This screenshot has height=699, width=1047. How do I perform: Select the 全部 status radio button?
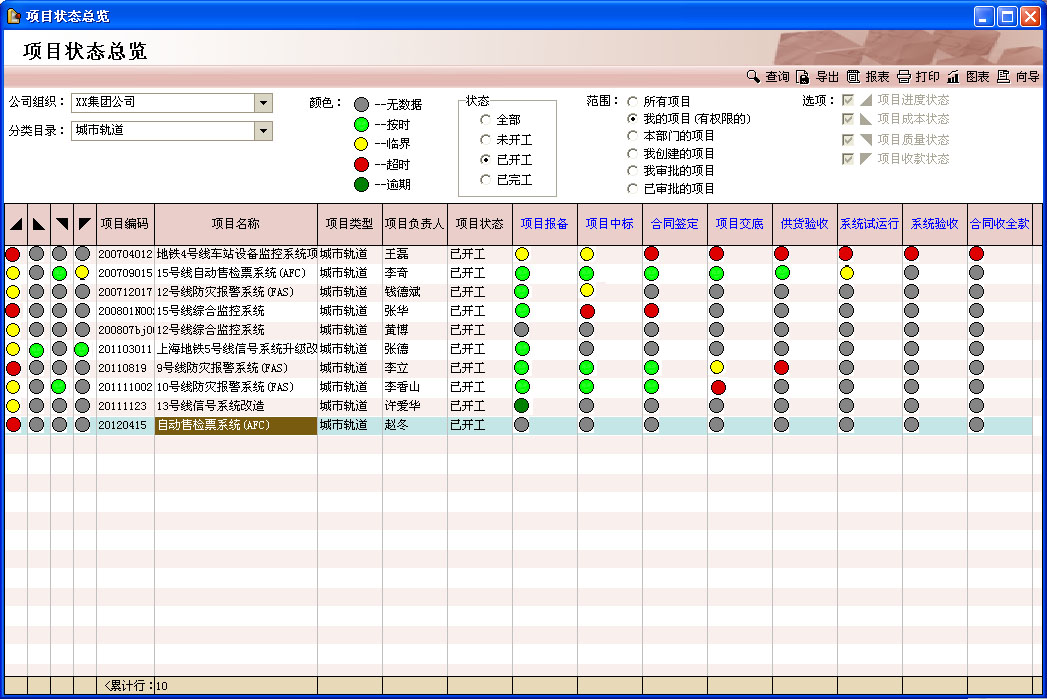point(485,120)
